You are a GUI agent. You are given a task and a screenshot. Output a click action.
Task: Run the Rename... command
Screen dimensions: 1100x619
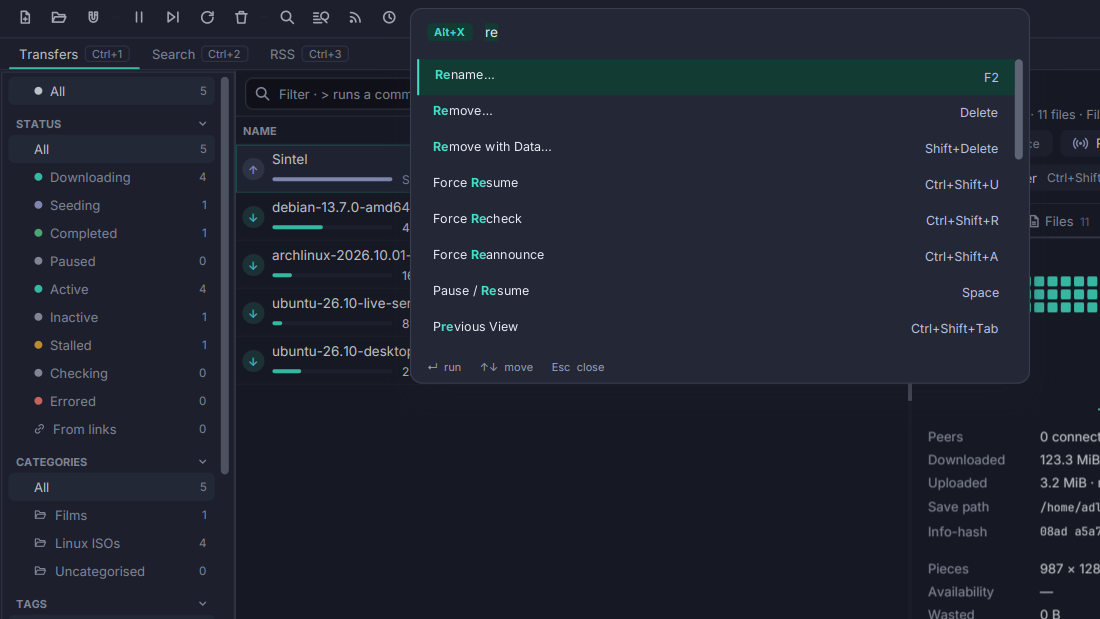pos(716,76)
